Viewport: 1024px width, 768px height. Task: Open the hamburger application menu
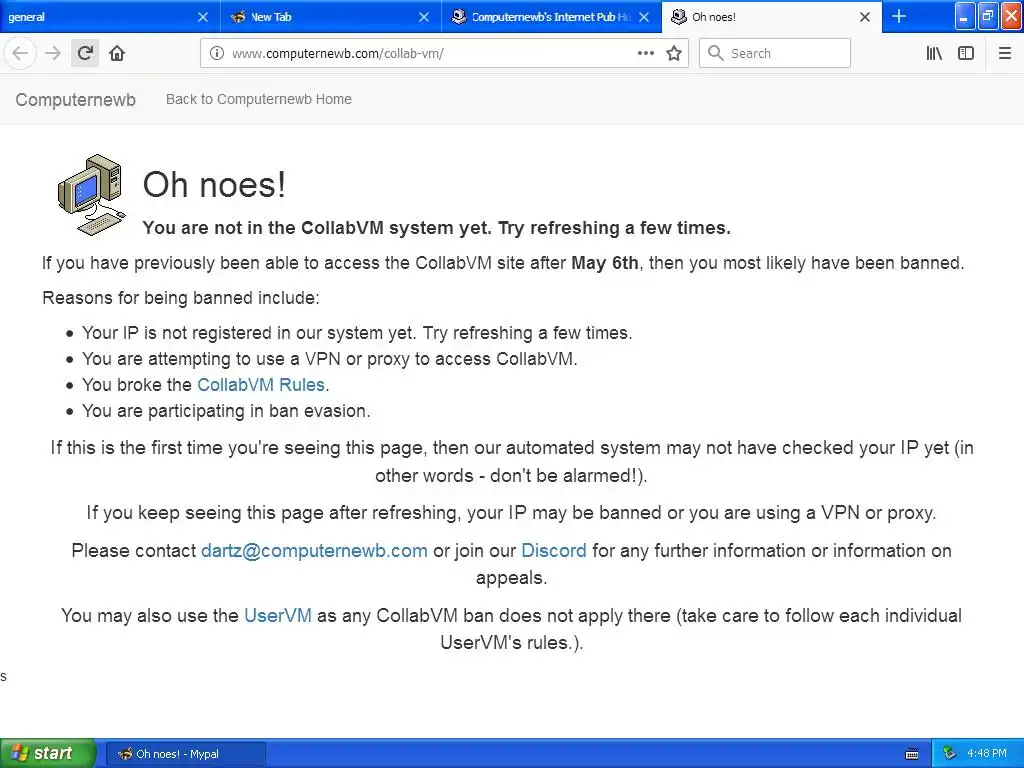click(1004, 53)
